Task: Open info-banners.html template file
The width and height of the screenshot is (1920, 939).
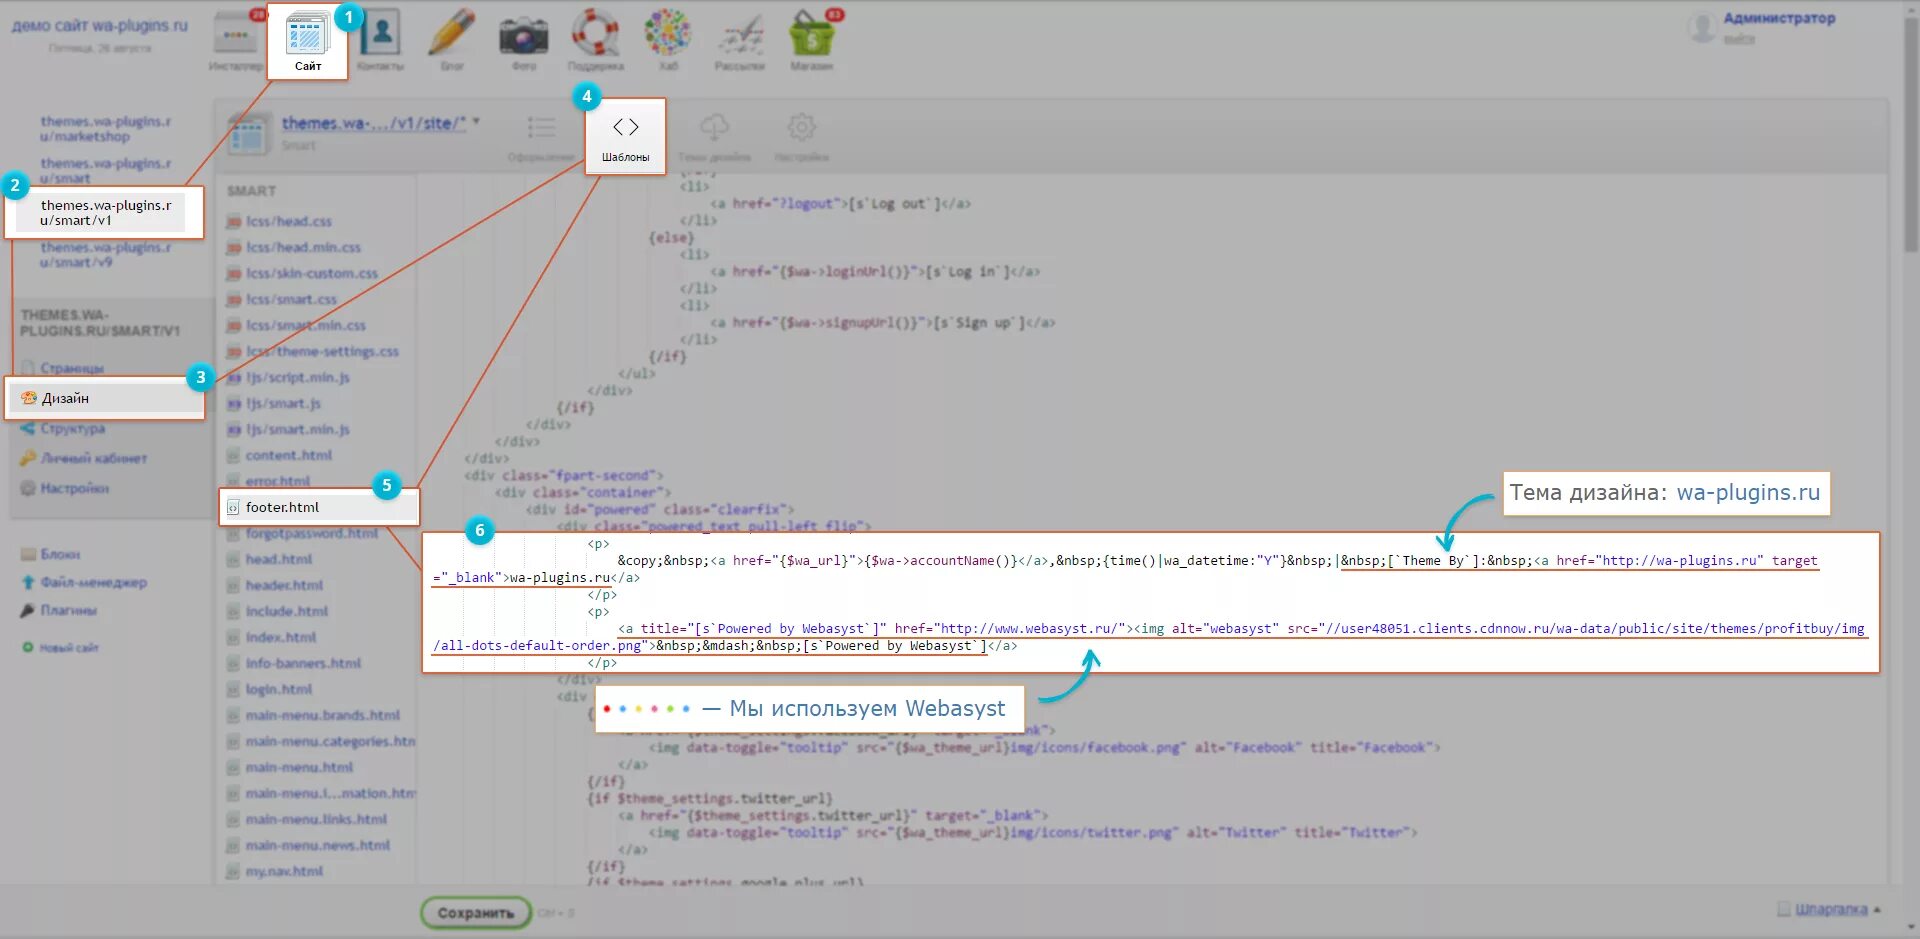Action: coord(303,663)
